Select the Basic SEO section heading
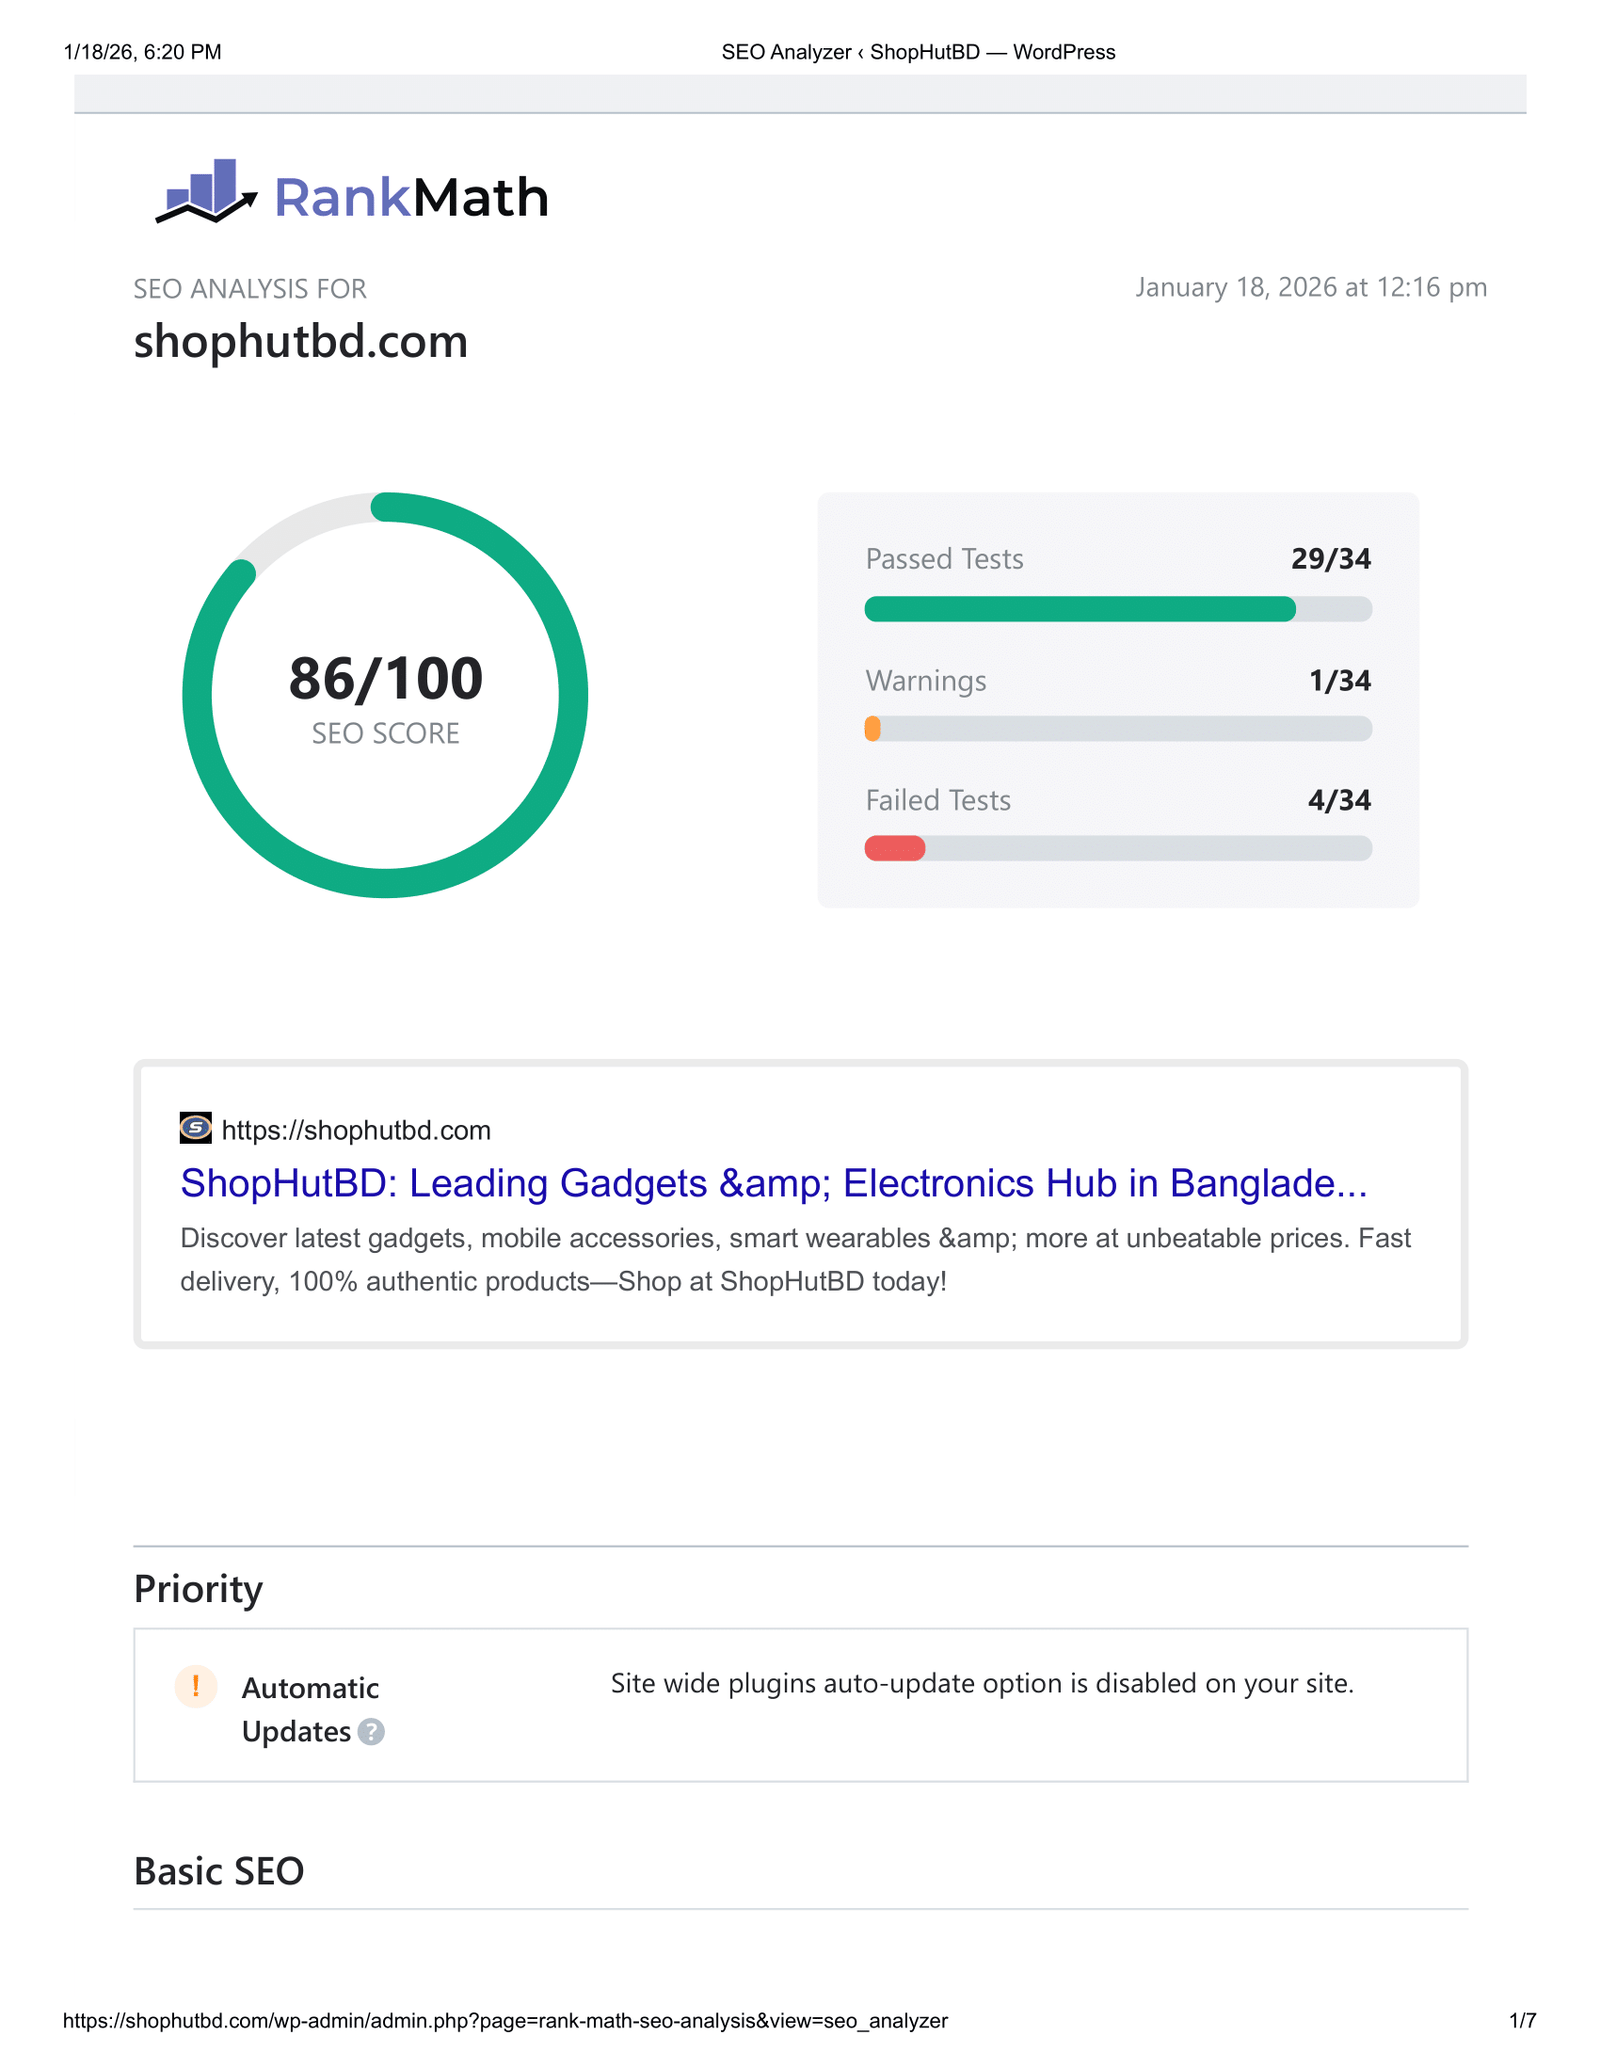This screenshot has width=1600, height=2071. pyautogui.click(x=218, y=1871)
